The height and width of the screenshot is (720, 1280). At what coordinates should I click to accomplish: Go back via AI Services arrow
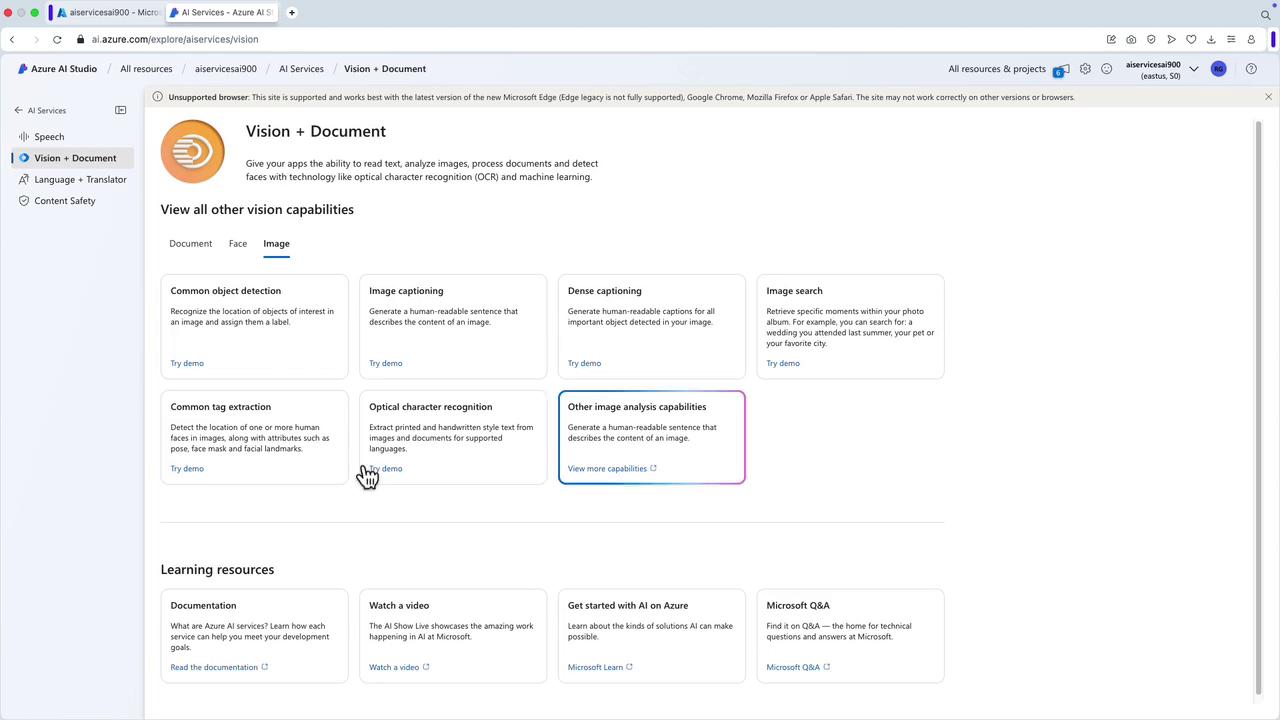coord(18,110)
